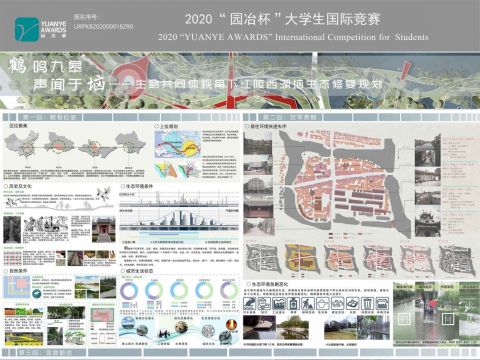
Task: Open the red temple gate photo
Action: tap(104, 229)
